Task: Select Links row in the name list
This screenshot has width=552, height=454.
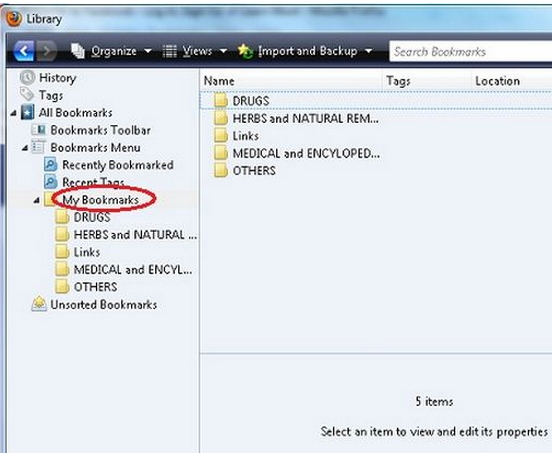Action: click(376, 136)
